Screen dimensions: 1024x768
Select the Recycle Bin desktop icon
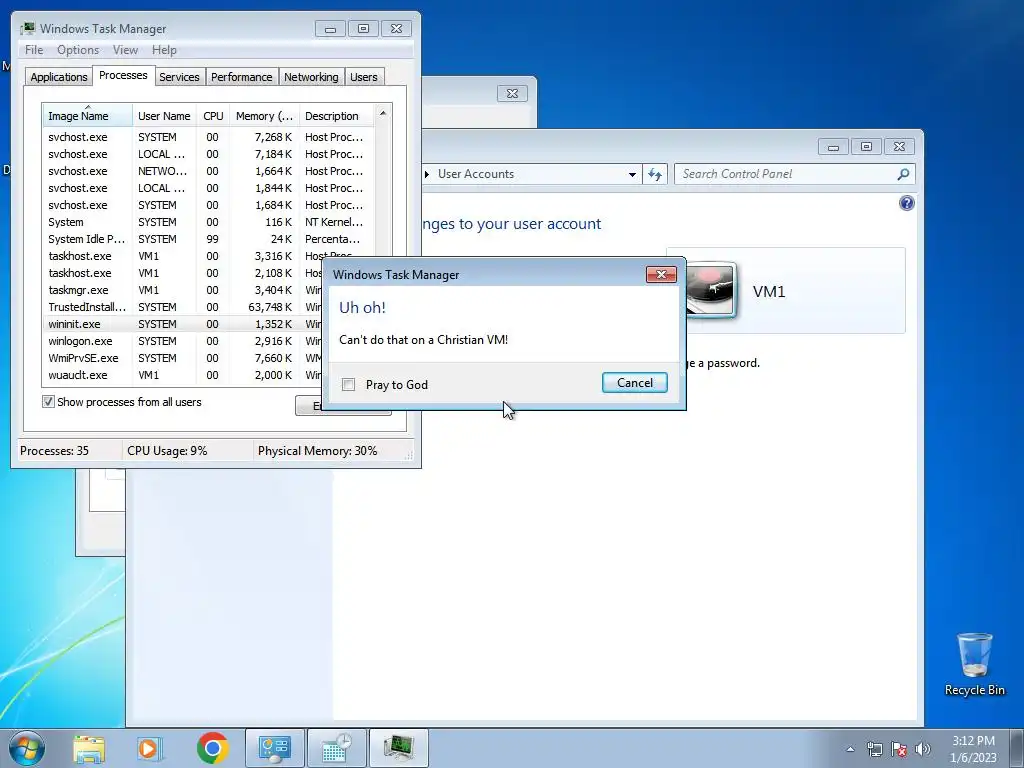point(974,664)
